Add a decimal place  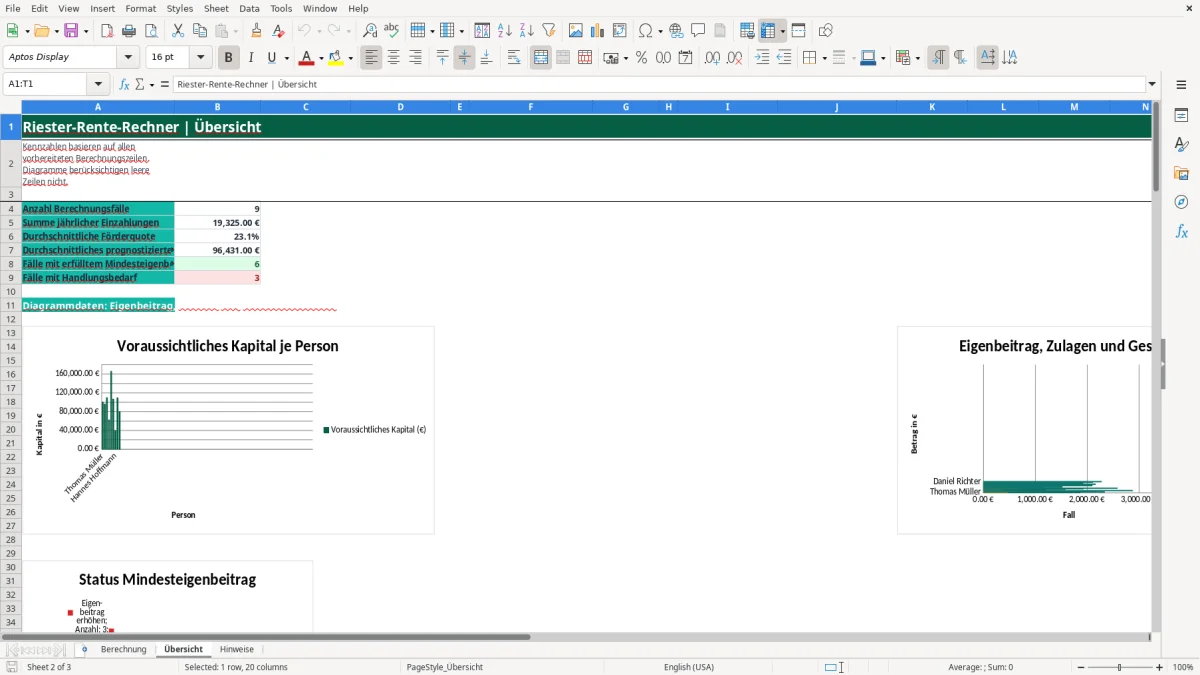click(712, 58)
